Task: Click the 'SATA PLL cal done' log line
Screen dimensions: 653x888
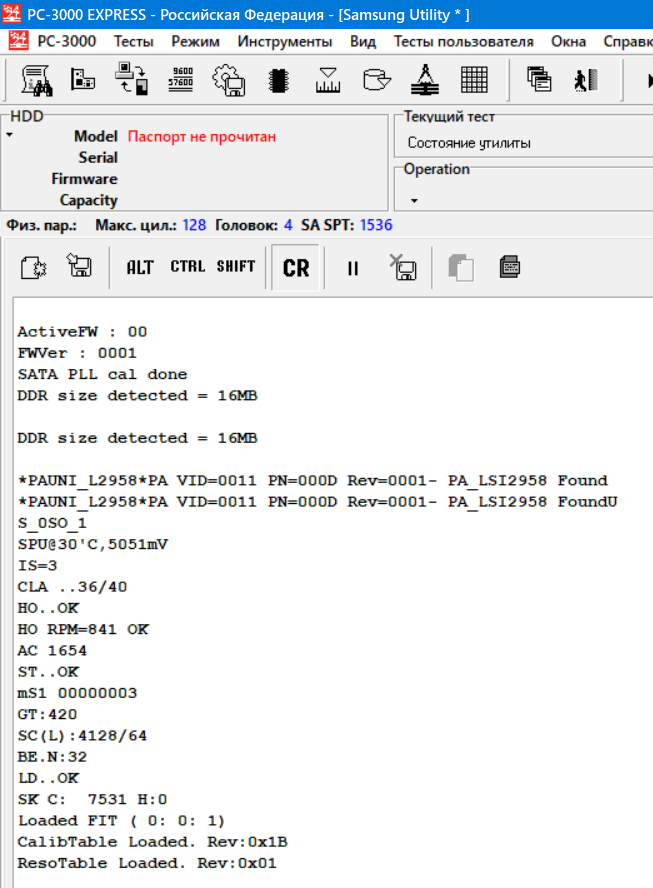Action: [x=102, y=374]
